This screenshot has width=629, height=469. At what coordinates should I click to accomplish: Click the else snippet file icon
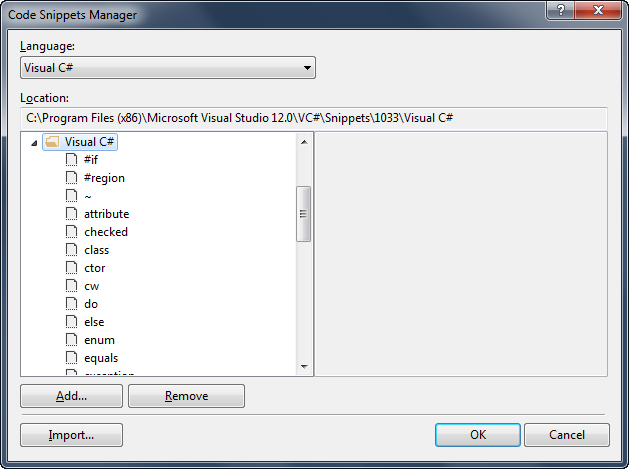tap(71, 322)
